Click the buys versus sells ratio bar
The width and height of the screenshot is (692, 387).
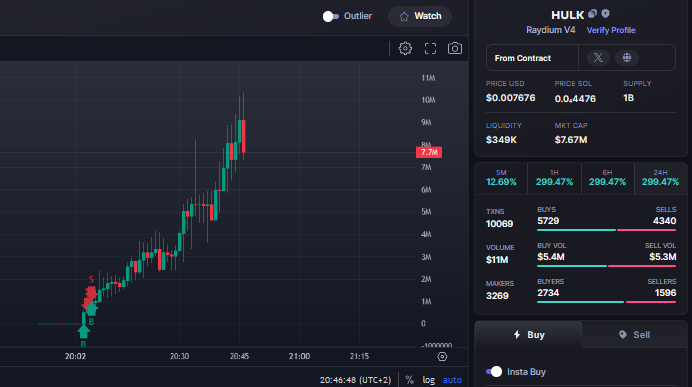pos(606,230)
